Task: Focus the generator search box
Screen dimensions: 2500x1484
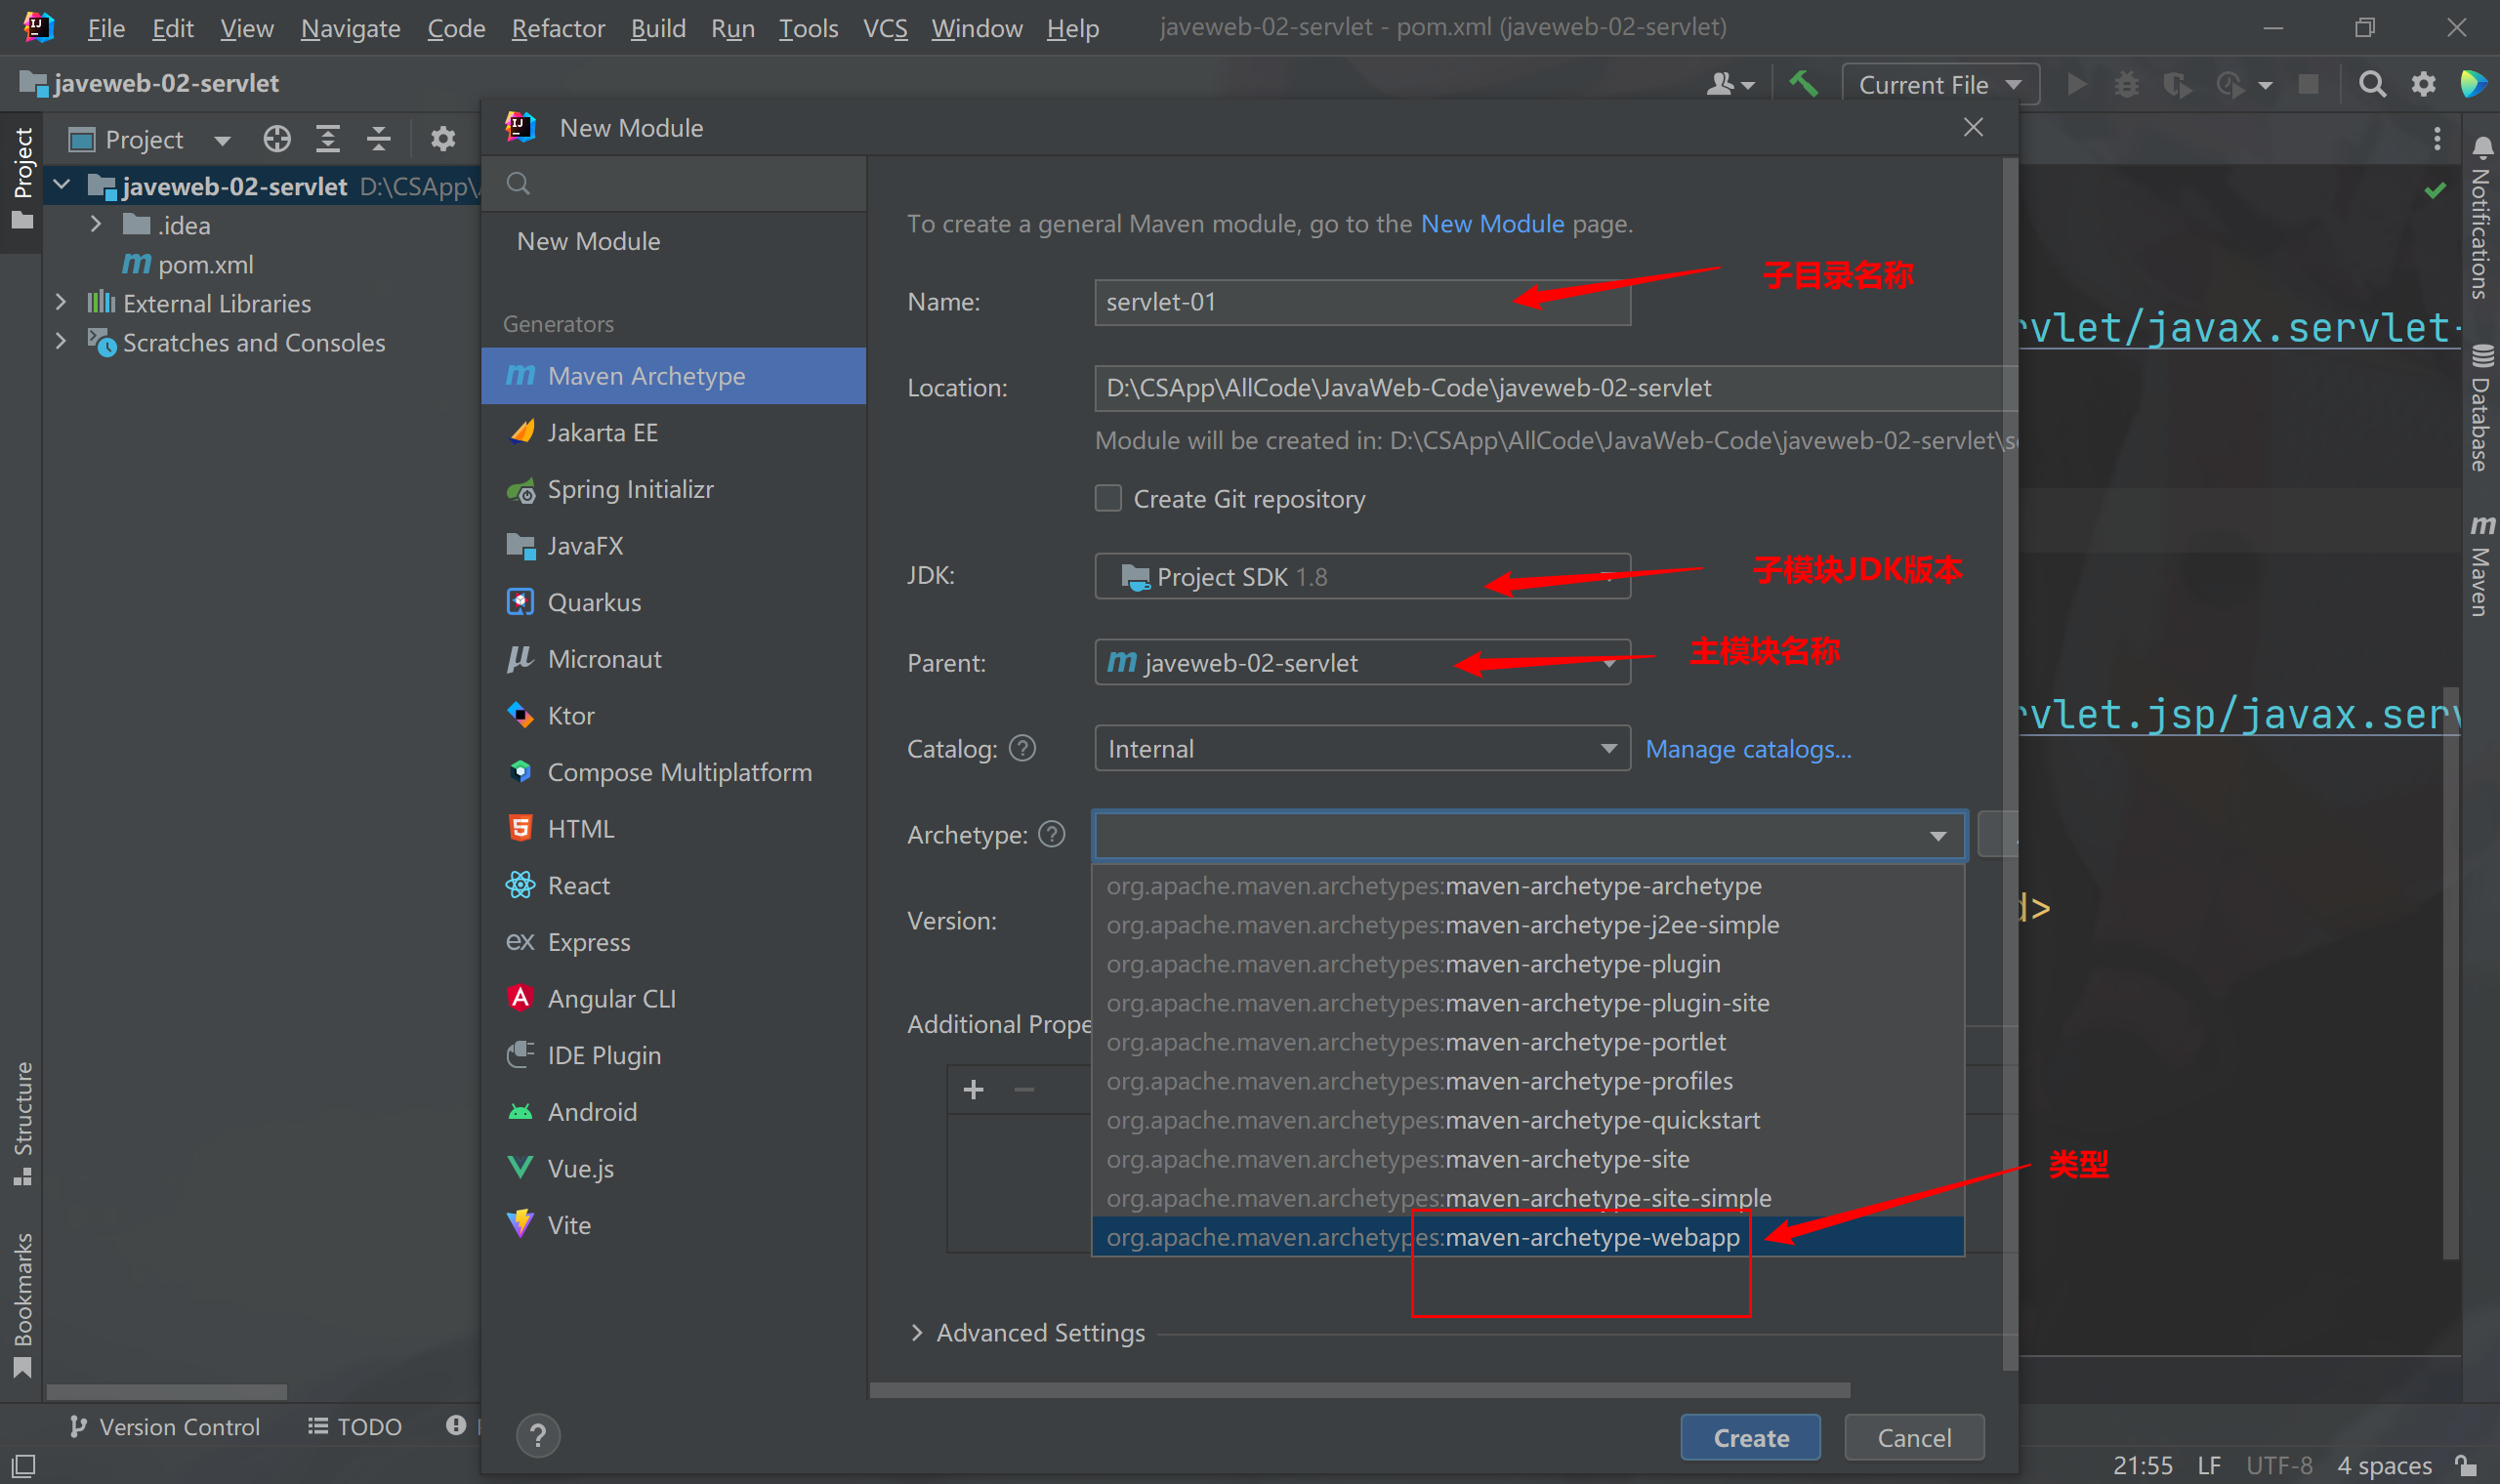Action: 673,184
